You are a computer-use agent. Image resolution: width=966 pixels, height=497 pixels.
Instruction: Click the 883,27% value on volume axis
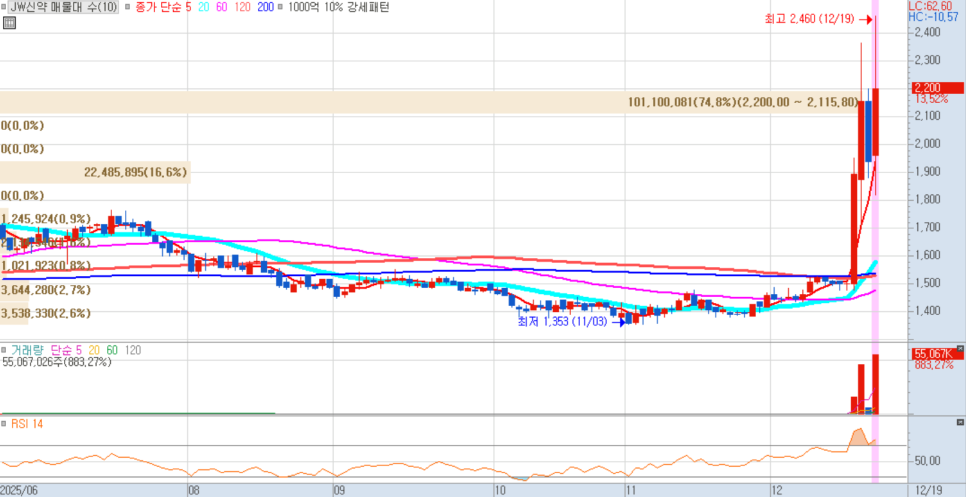(934, 365)
